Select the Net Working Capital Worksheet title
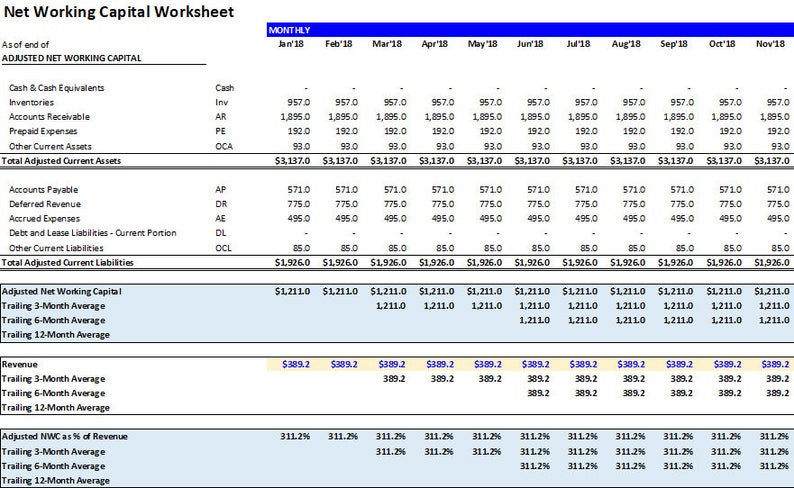 pyautogui.click(x=118, y=12)
